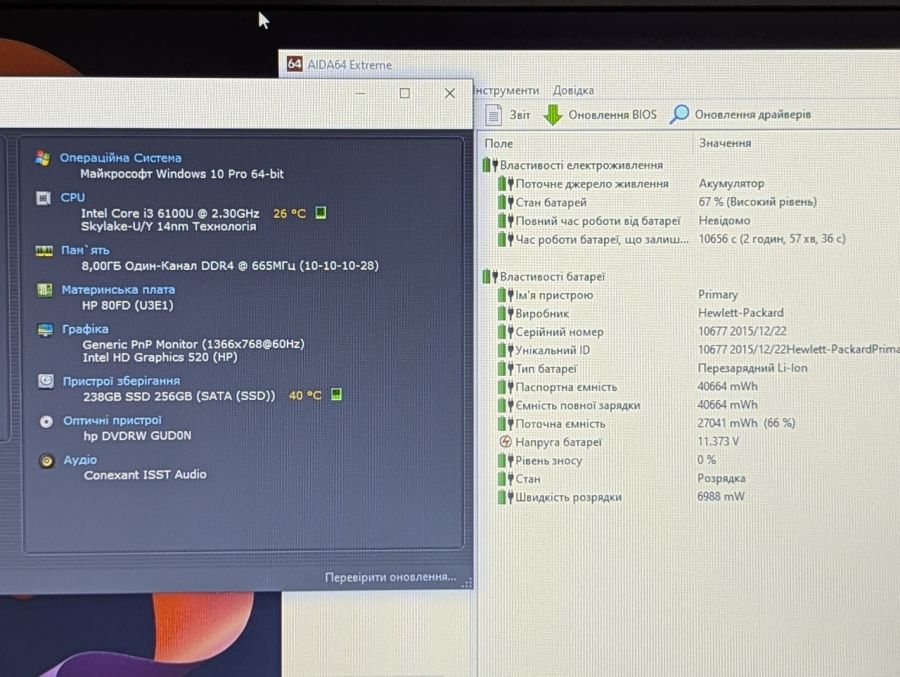Click the Conexant ISST Audio text

tap(145, 475)
